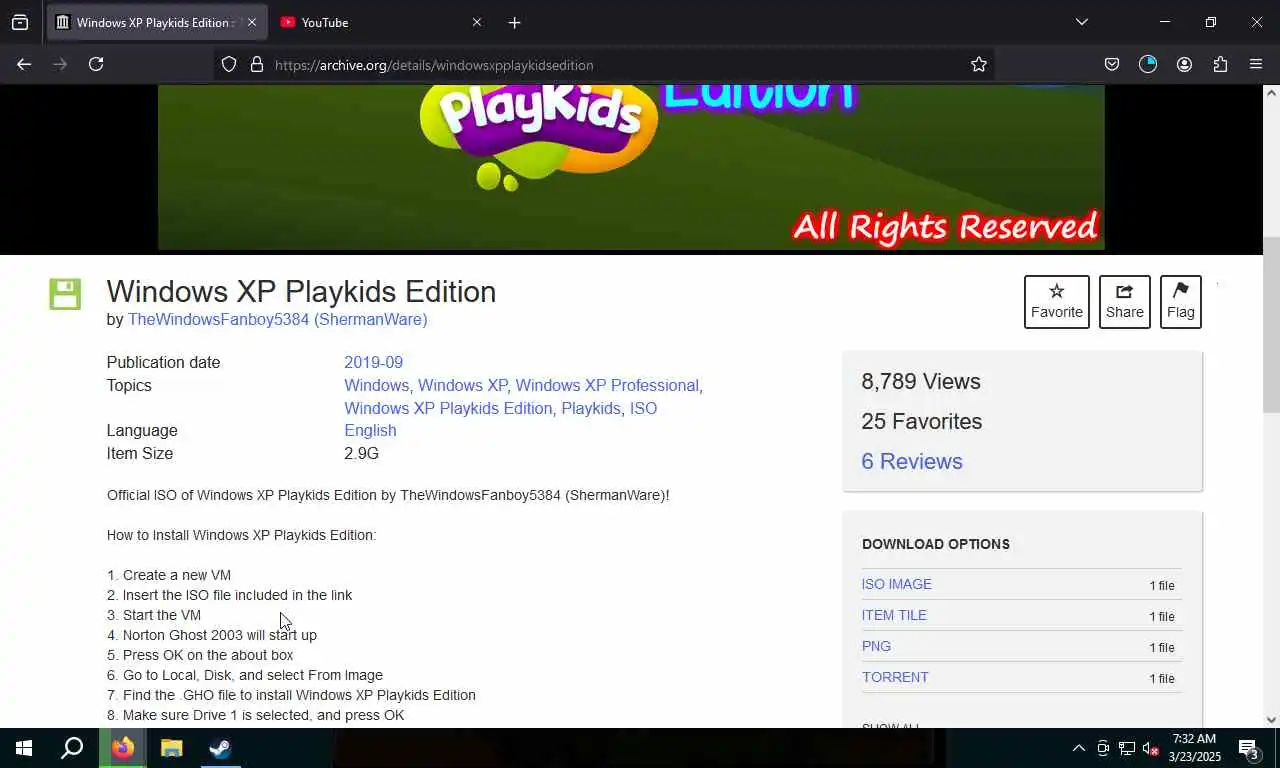Screen dimensions: 1280x768
Task: Open the Firefox hamburger menu
Action: tap(1256, 64)
